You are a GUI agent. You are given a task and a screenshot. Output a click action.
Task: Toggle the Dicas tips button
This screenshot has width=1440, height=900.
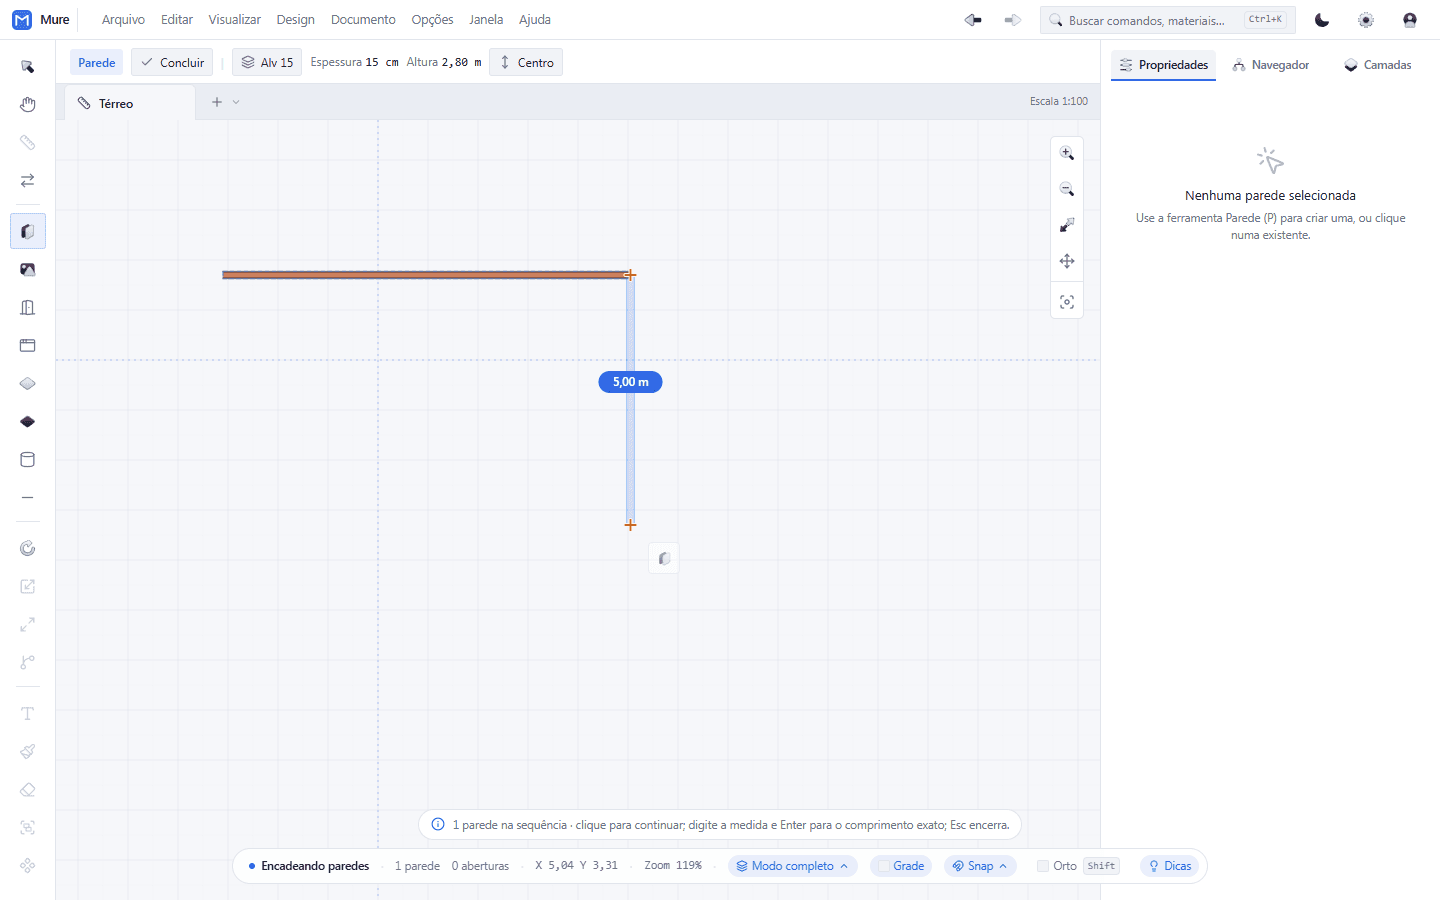pyautogui.click(x=1170, y=866)
